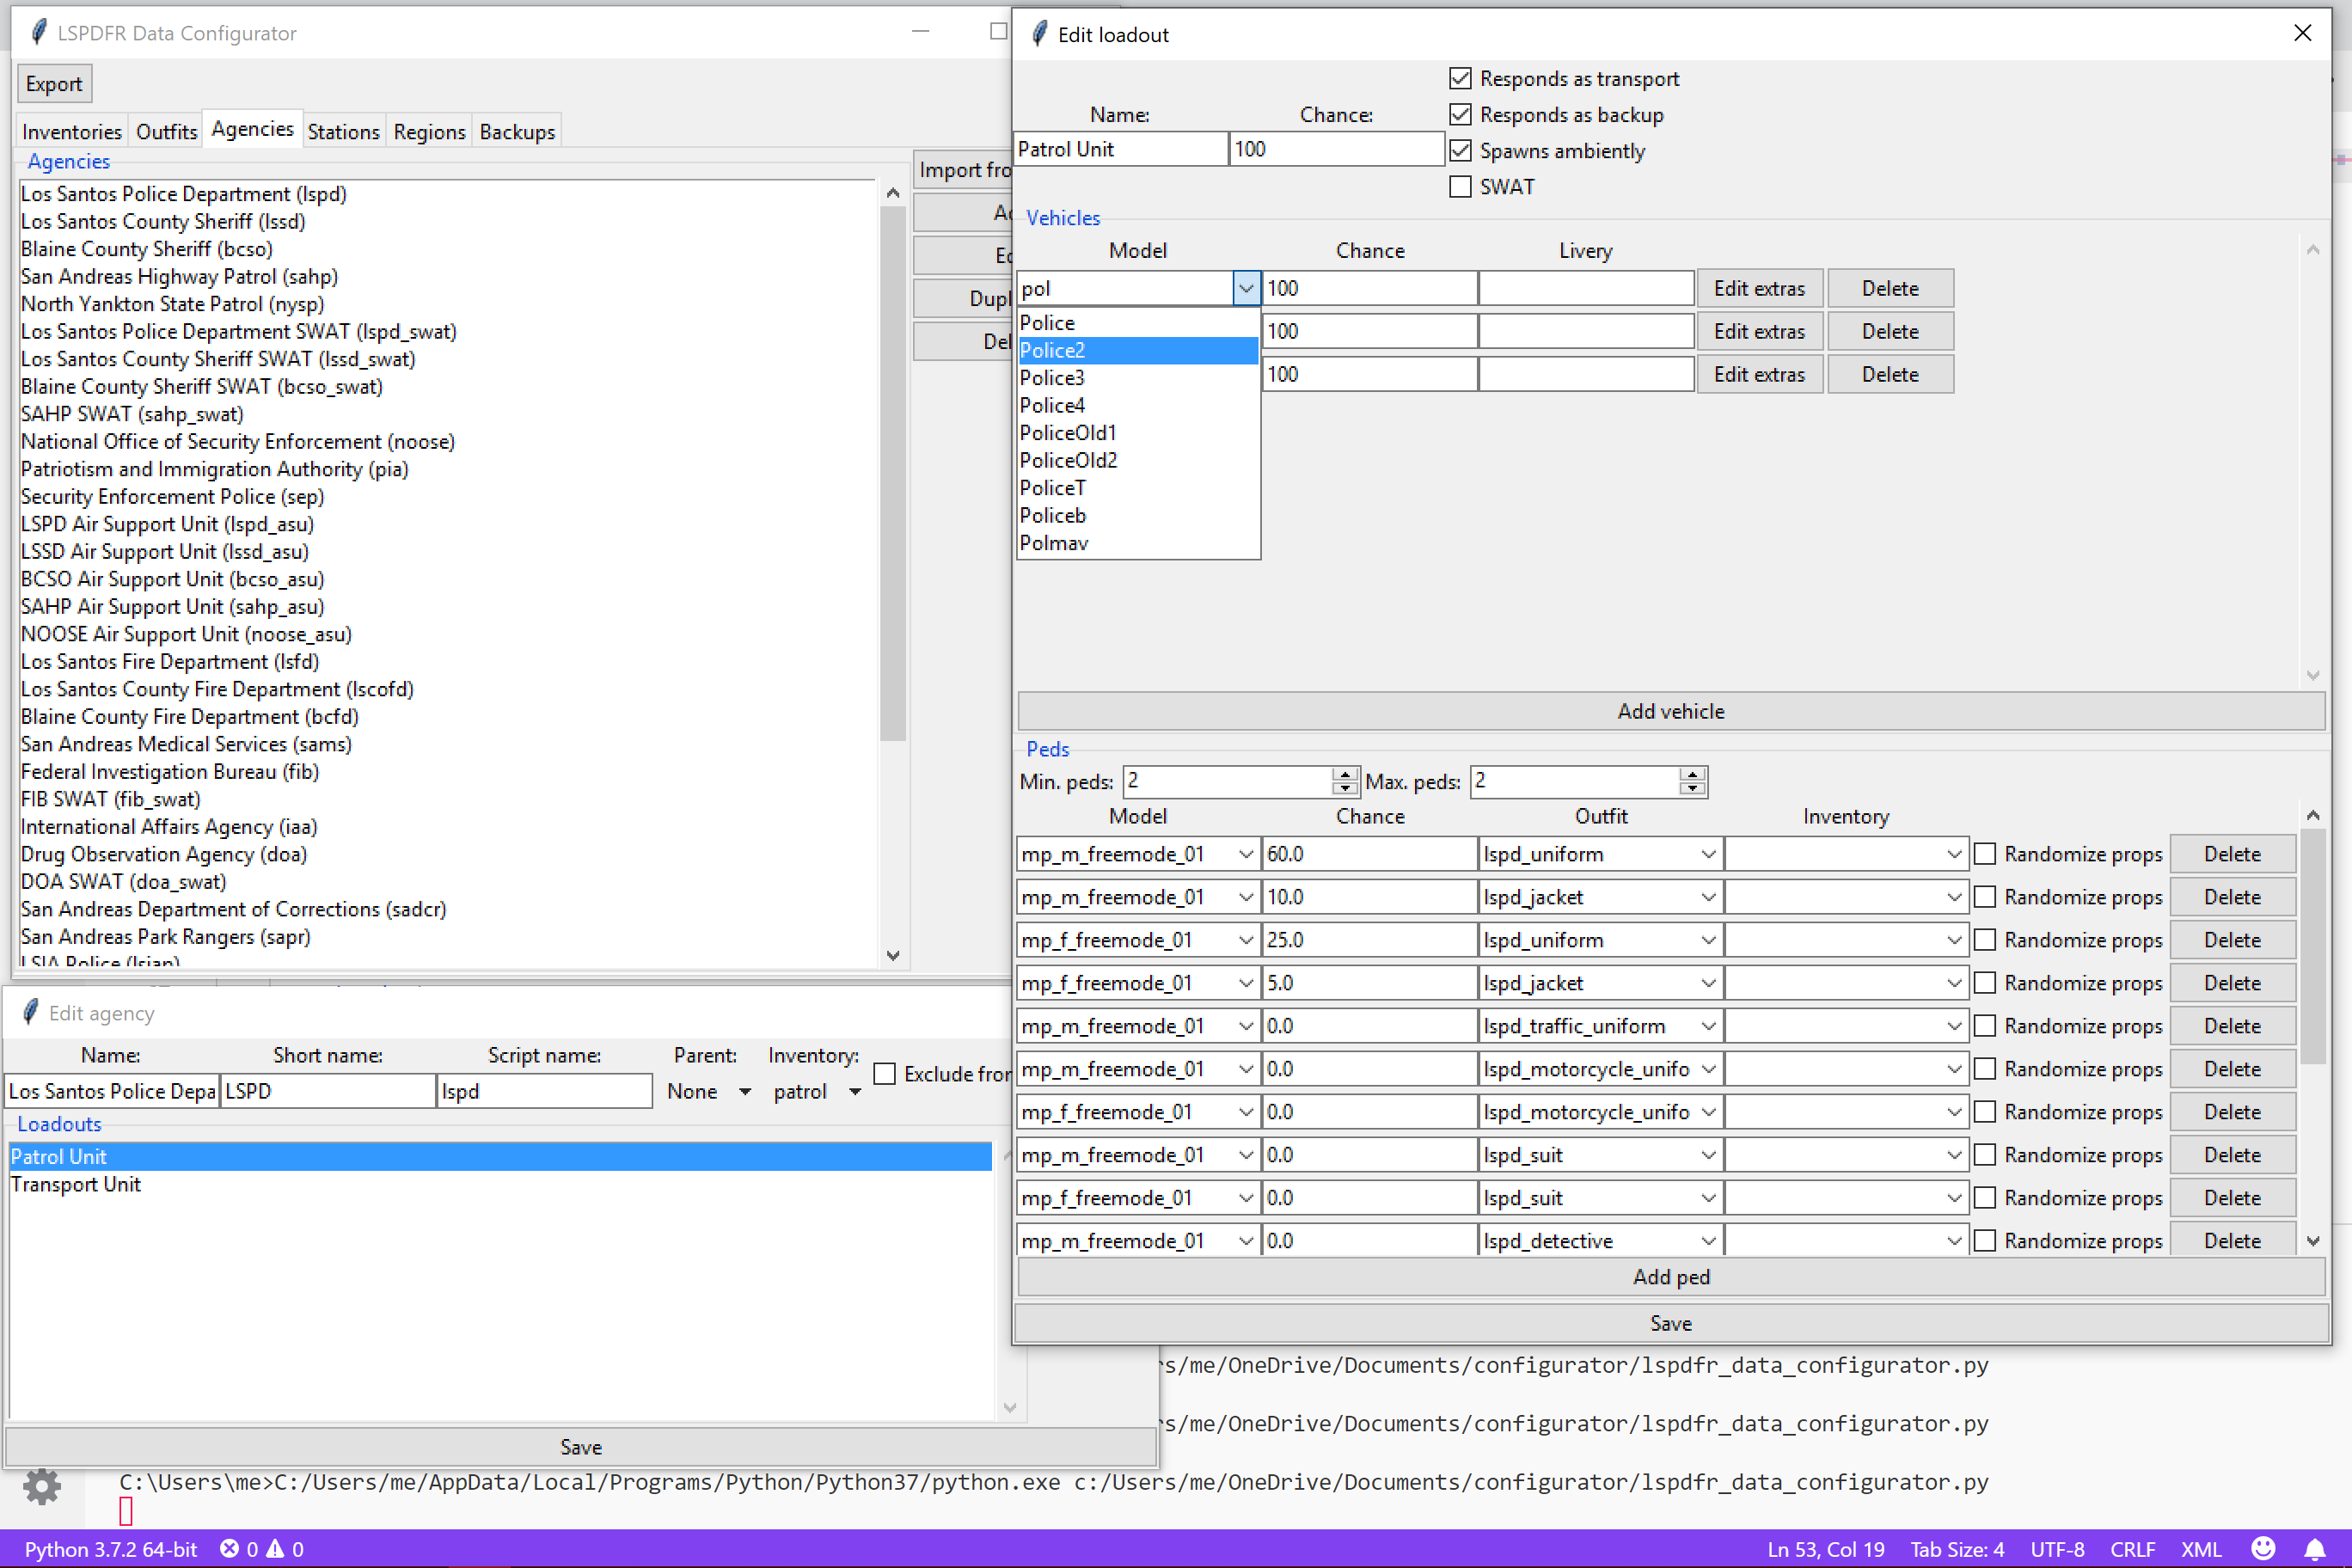
Task: Click Export button
Action: point(54,84)
